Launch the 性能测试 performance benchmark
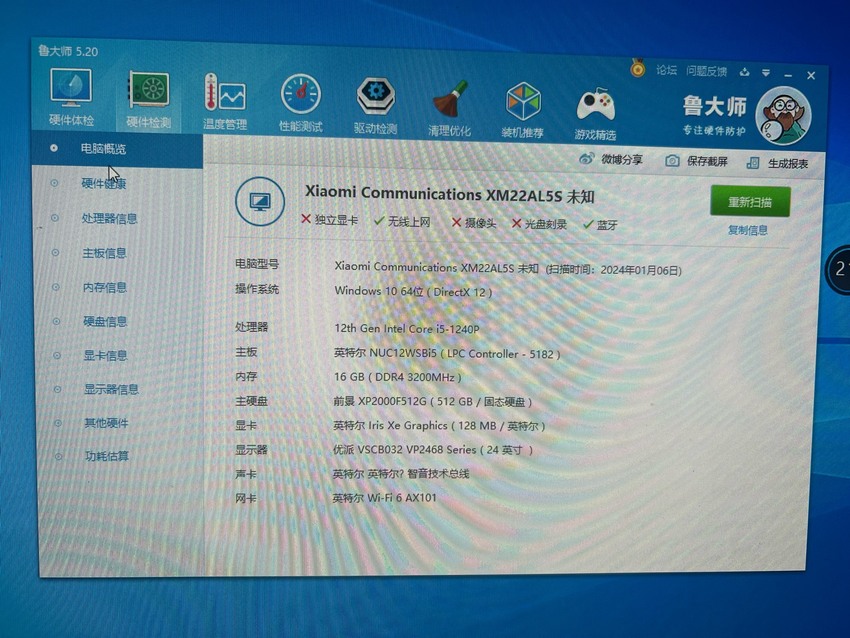The width and height of the screenshot is (850, 638). (x=301, y=104)
